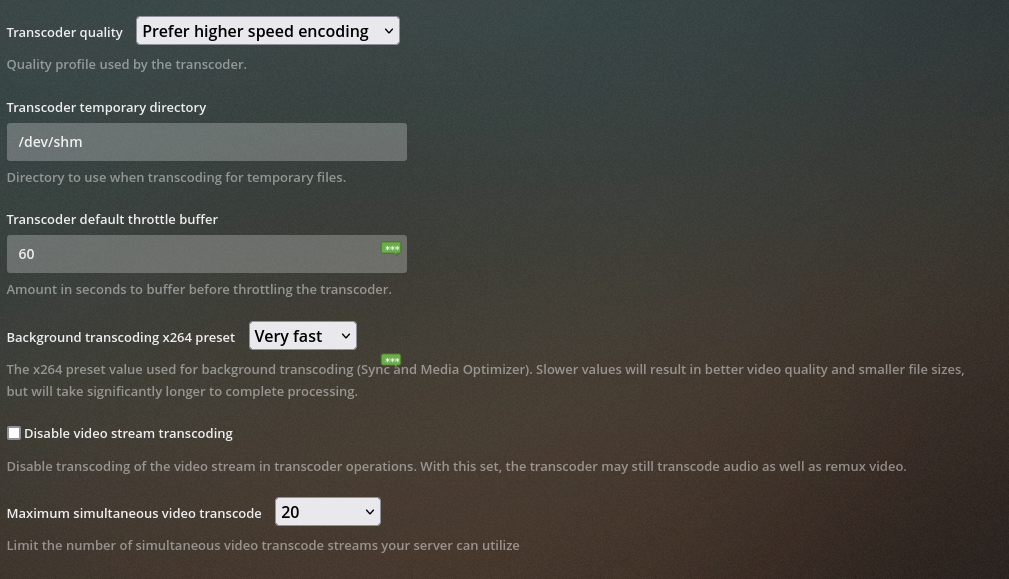Click the 'Transcoder quality' field label
Screen dimensions: 1009x579
tap(64, 32)
